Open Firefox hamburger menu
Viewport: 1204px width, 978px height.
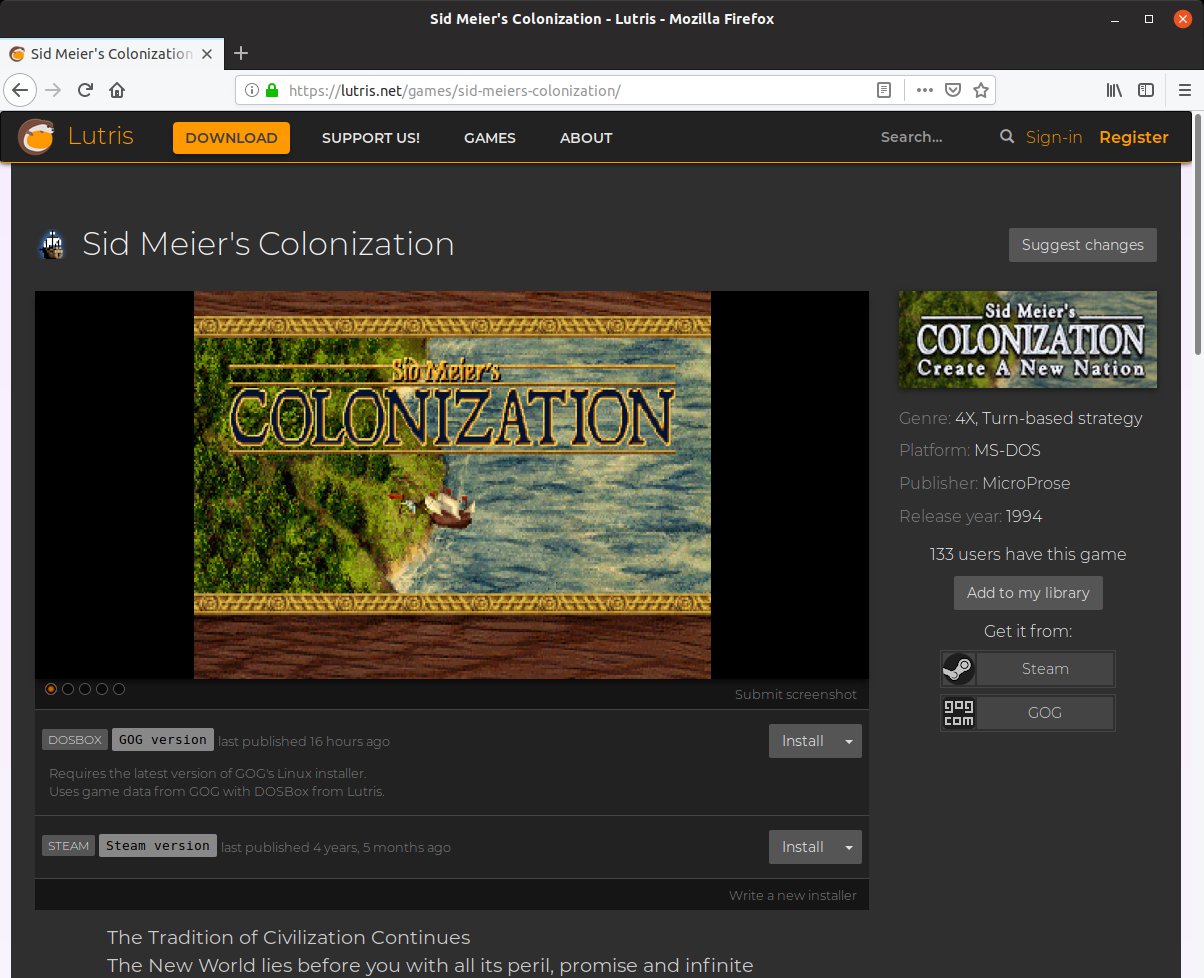(x=1185, y=90)
